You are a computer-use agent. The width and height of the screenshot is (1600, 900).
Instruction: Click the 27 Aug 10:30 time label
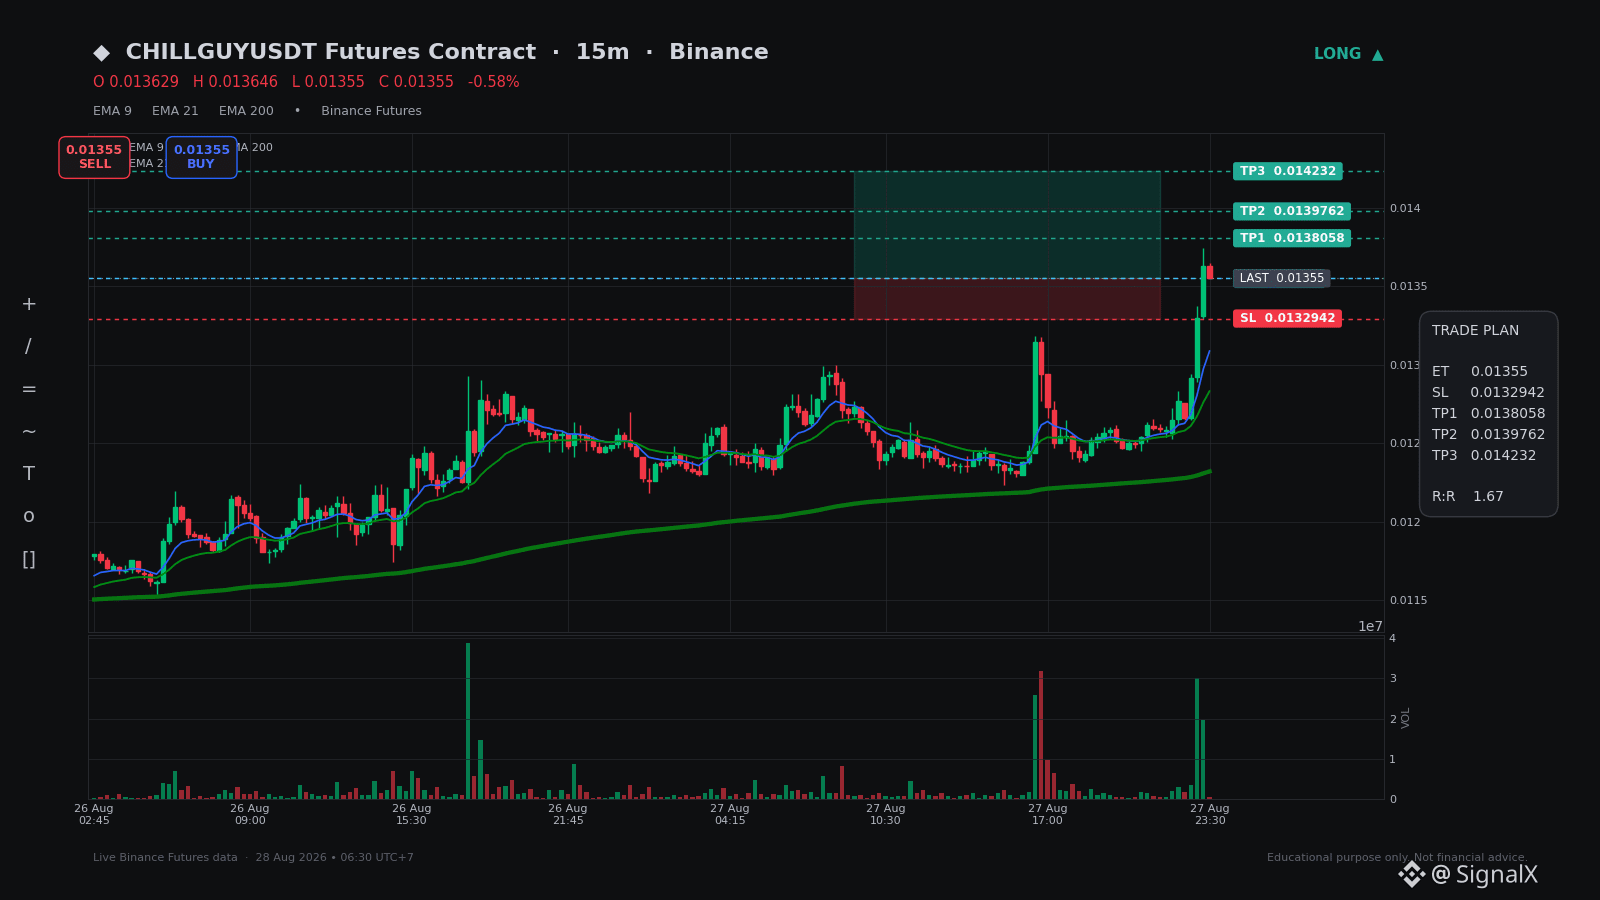point(886,815)
